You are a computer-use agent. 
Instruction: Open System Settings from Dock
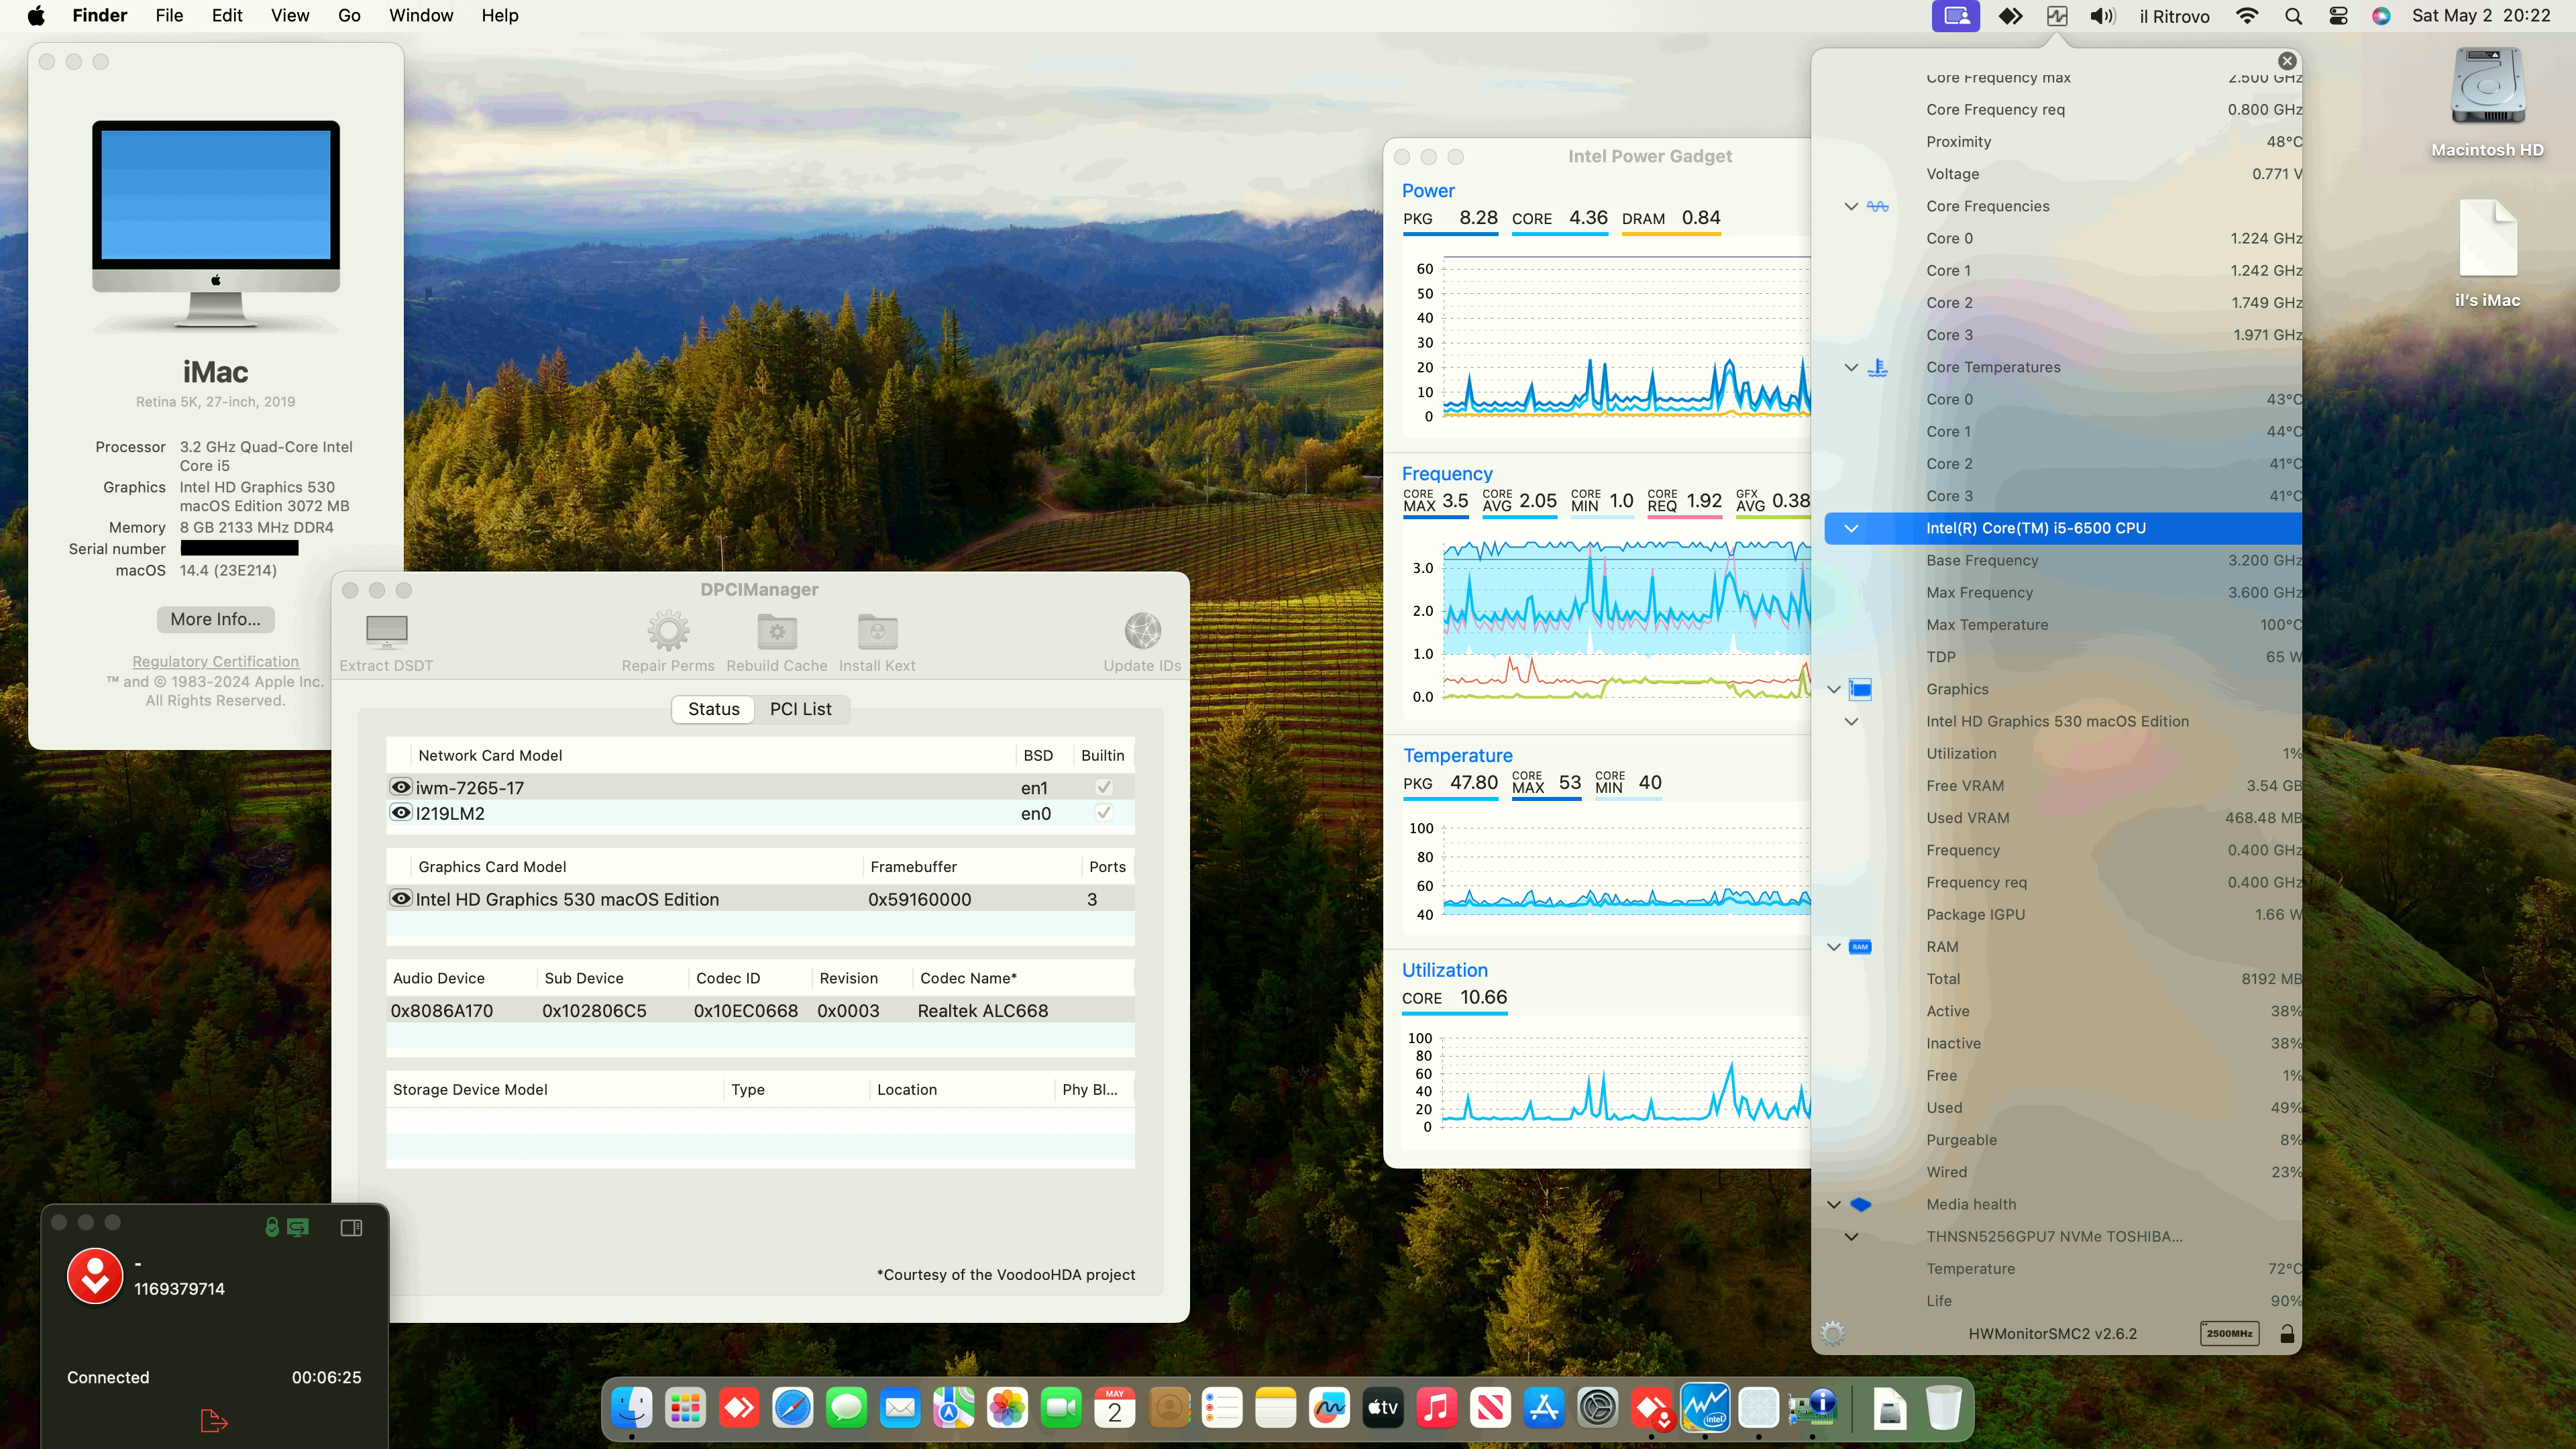point(1598,1408)
